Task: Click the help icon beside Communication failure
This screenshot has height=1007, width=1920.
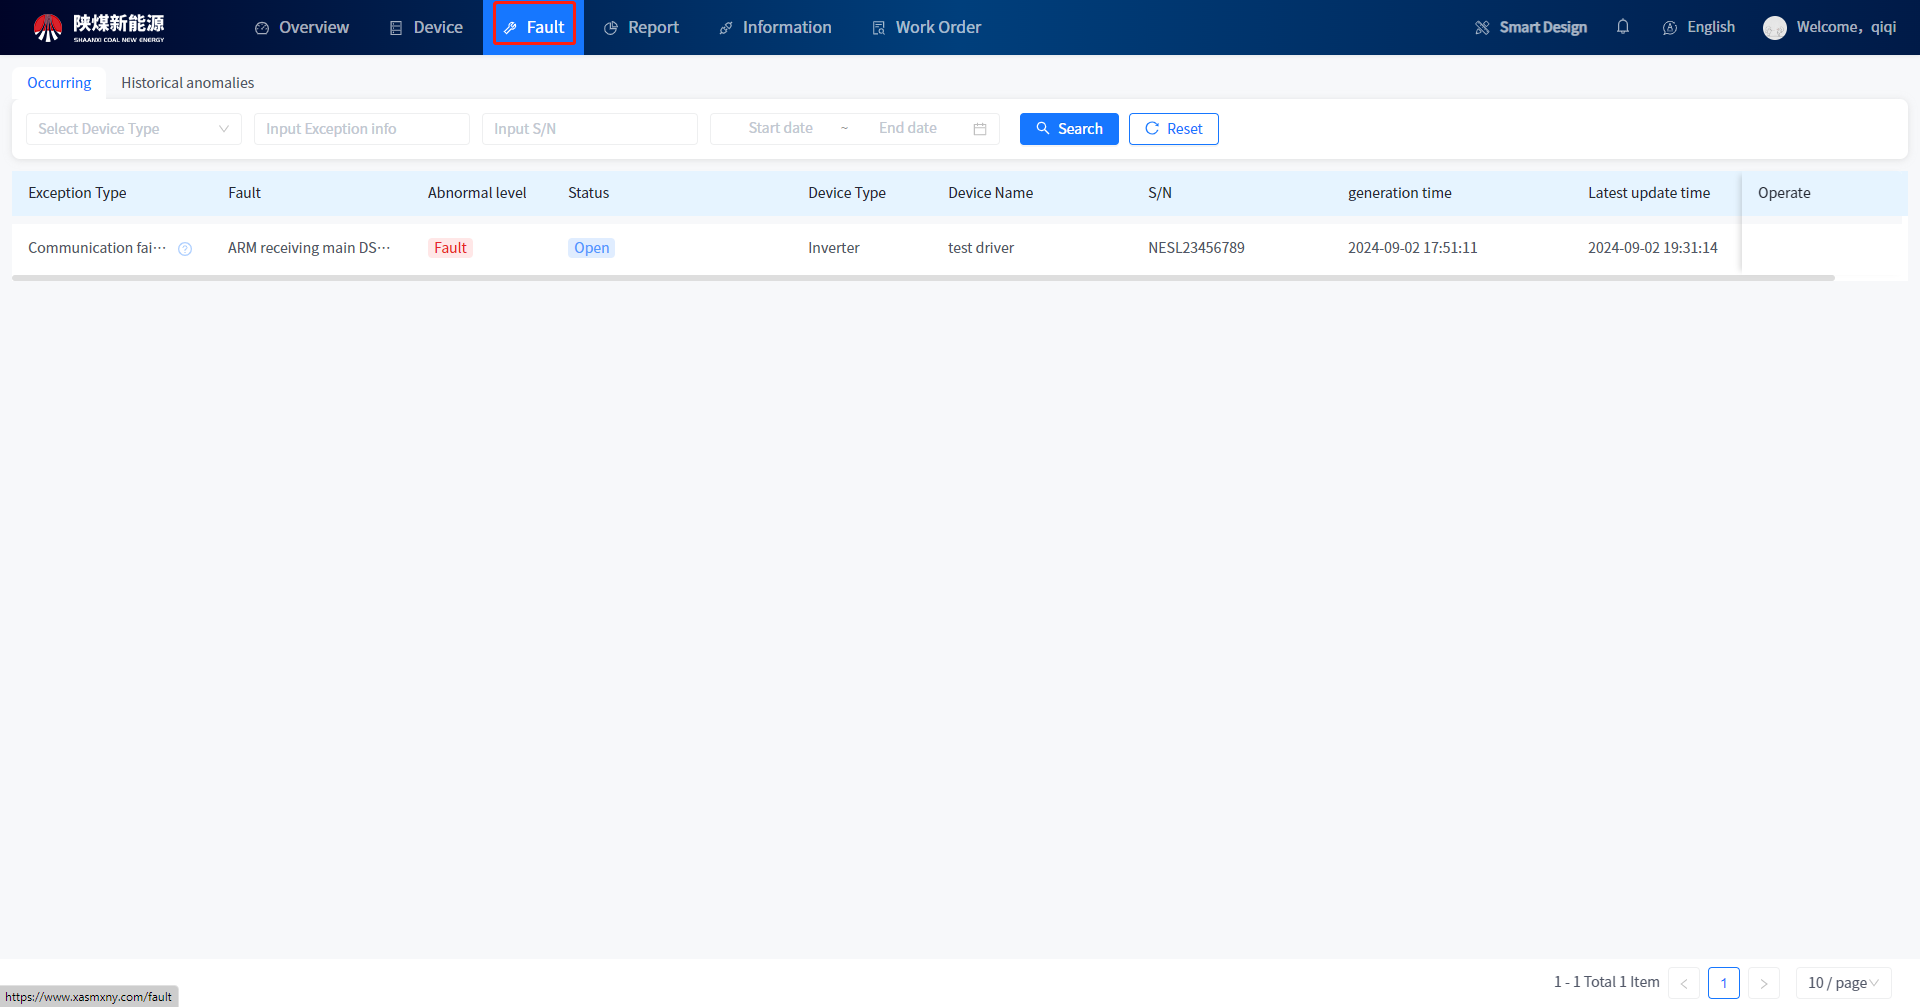Action: coord(185,249)
